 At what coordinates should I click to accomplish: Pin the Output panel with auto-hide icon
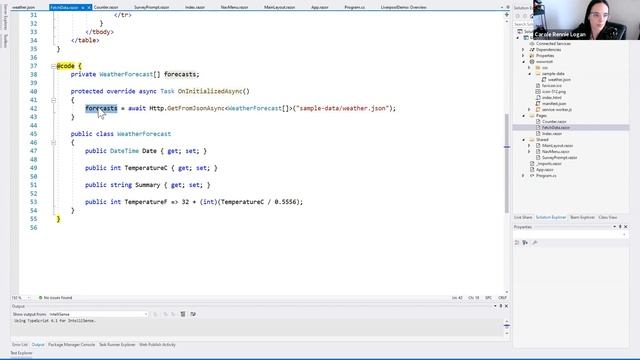(501, 306)
